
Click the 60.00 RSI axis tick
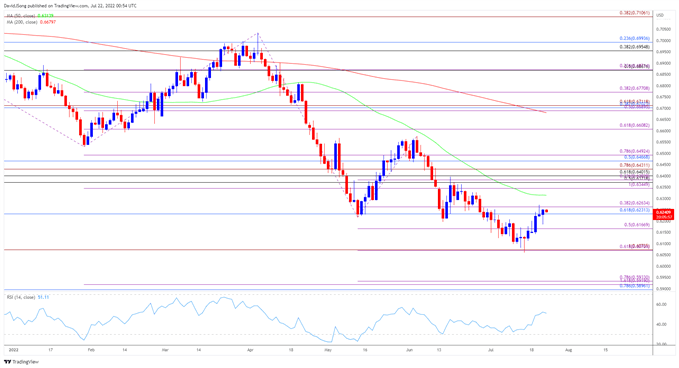pos(661,304)
